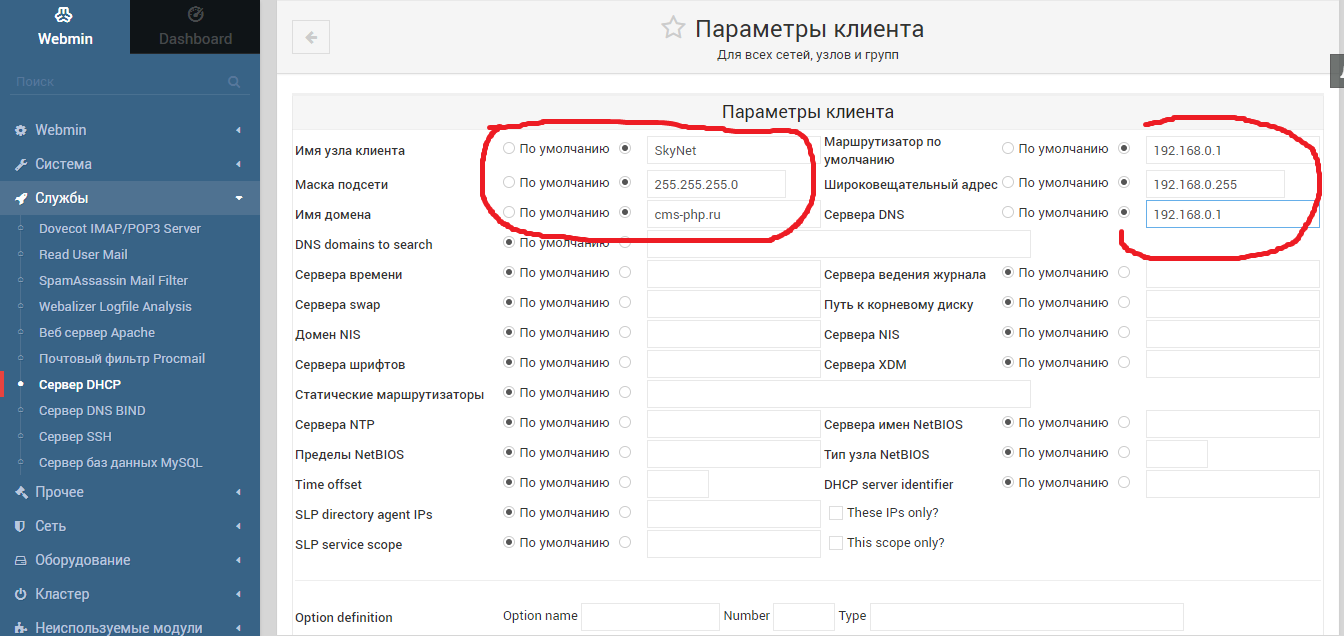This screenshot has height=636, width=1344.
Task: Click the search magnifier icon in sidebar
Action: pyautogui.click(x=234, y=82)
